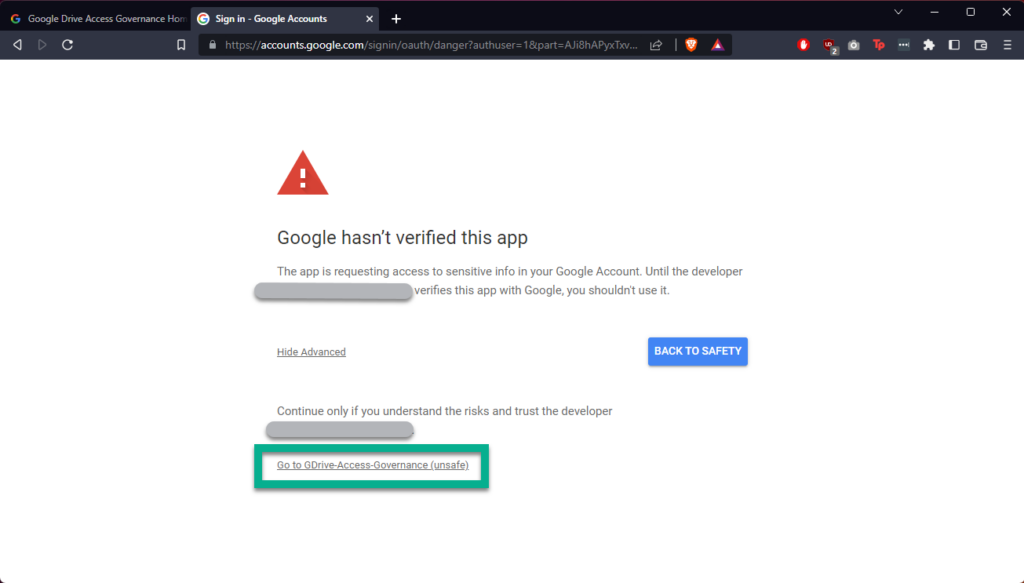Click the BACK TO SAFETY button
1024x583 pixels.
697,351
